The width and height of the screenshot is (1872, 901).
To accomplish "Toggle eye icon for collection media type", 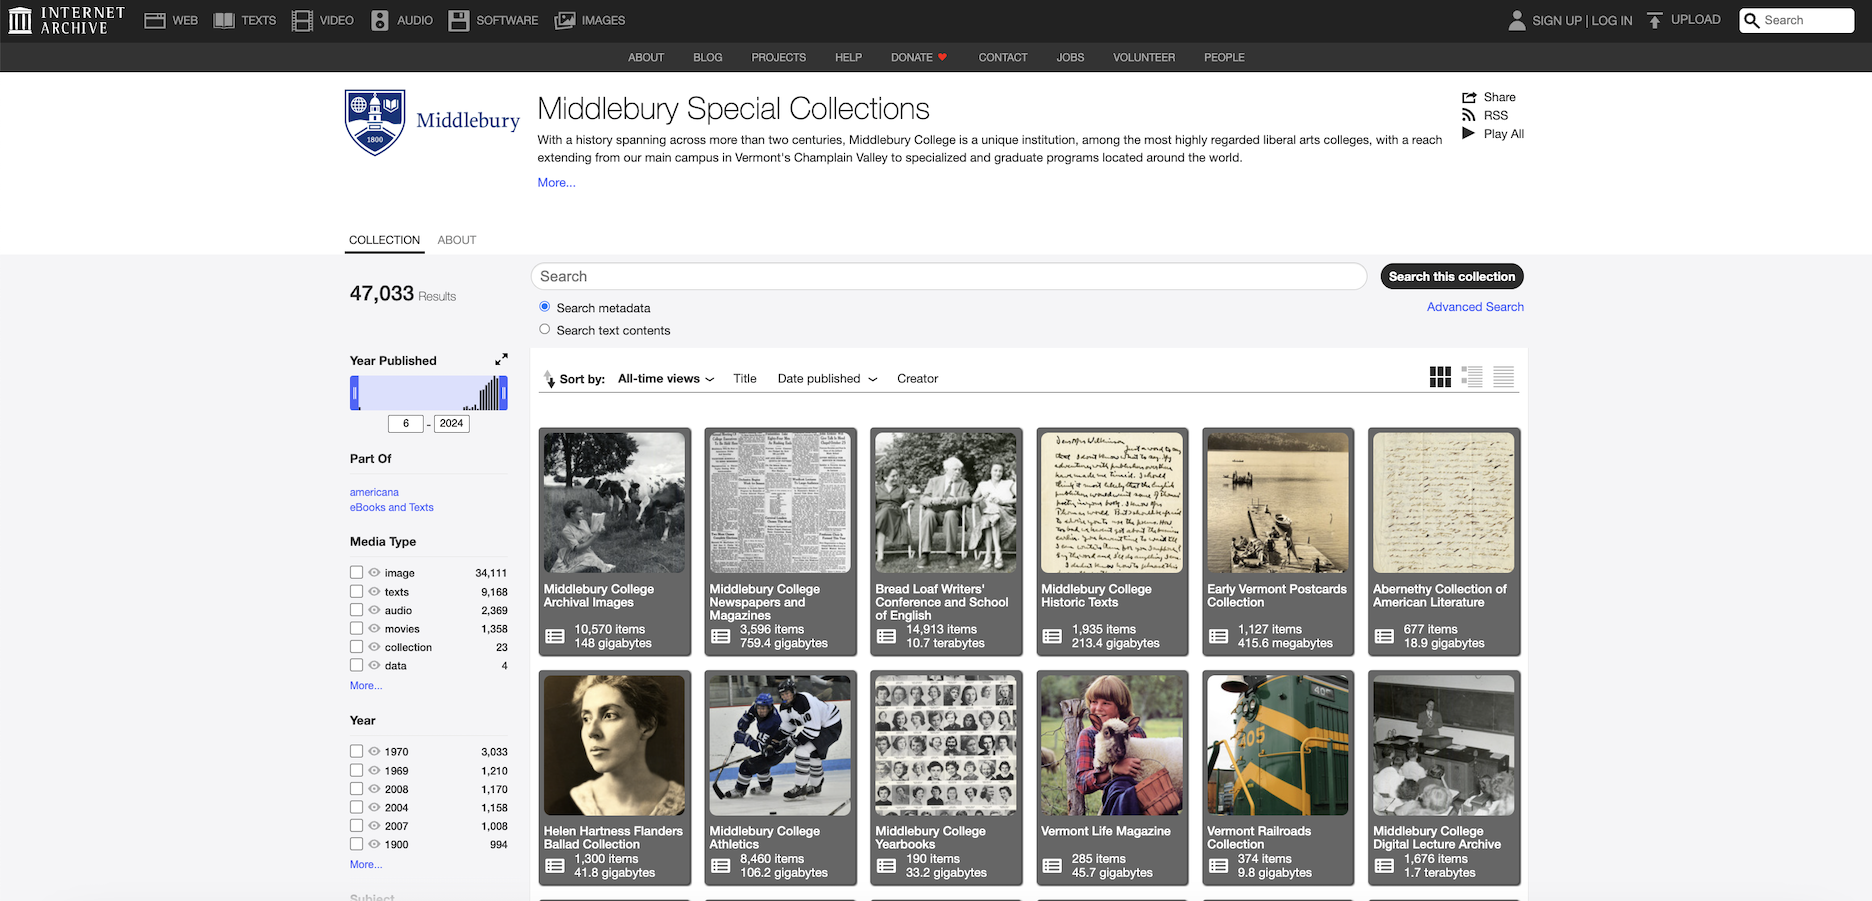I will [x=374, y=647].
